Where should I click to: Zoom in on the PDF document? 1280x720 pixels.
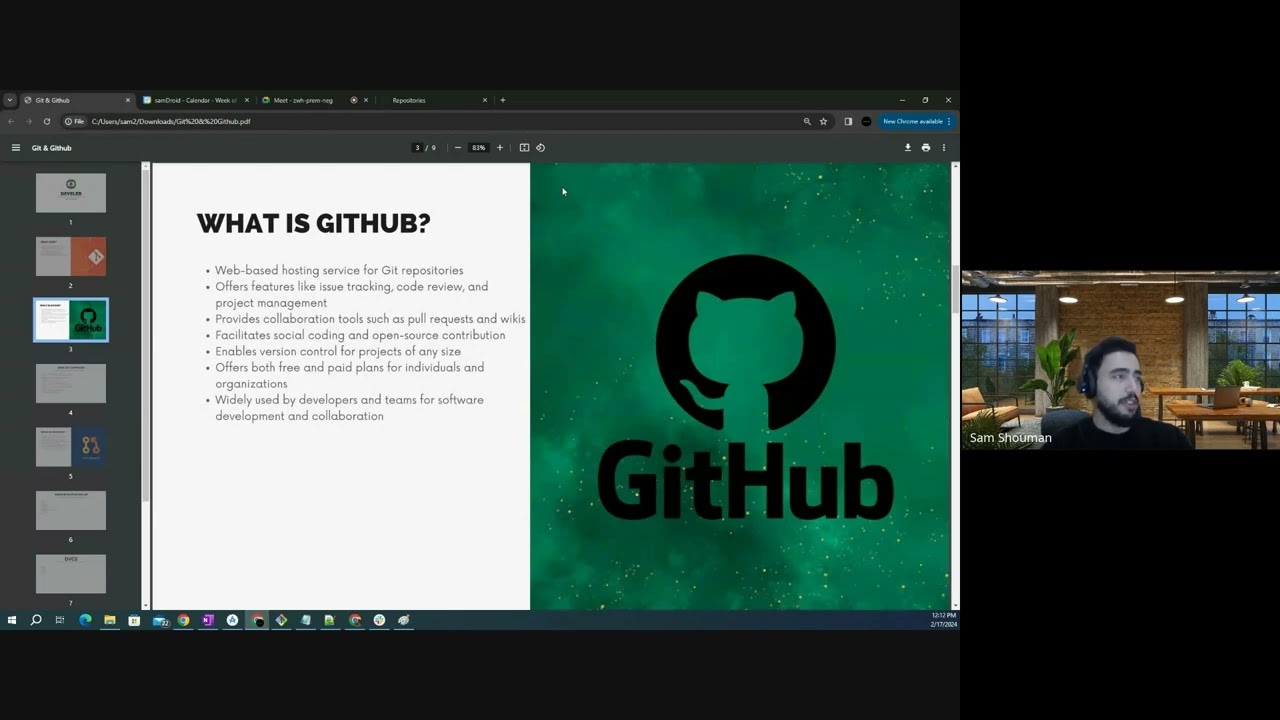click(499, 147)
